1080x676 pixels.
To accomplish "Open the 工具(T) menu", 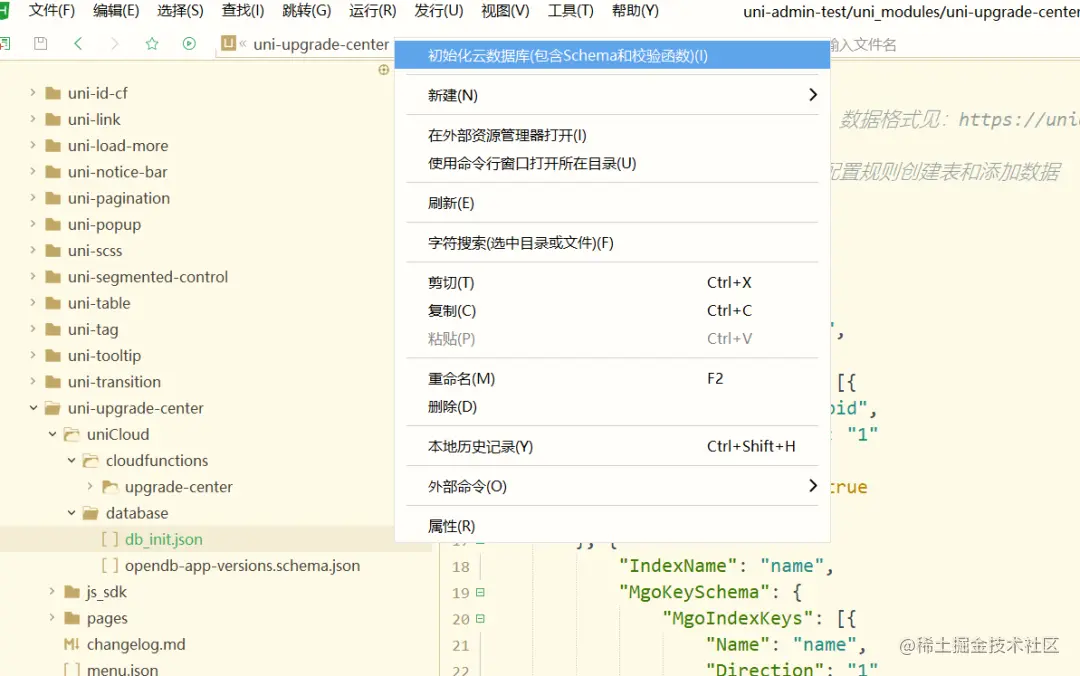I will 570,10.
